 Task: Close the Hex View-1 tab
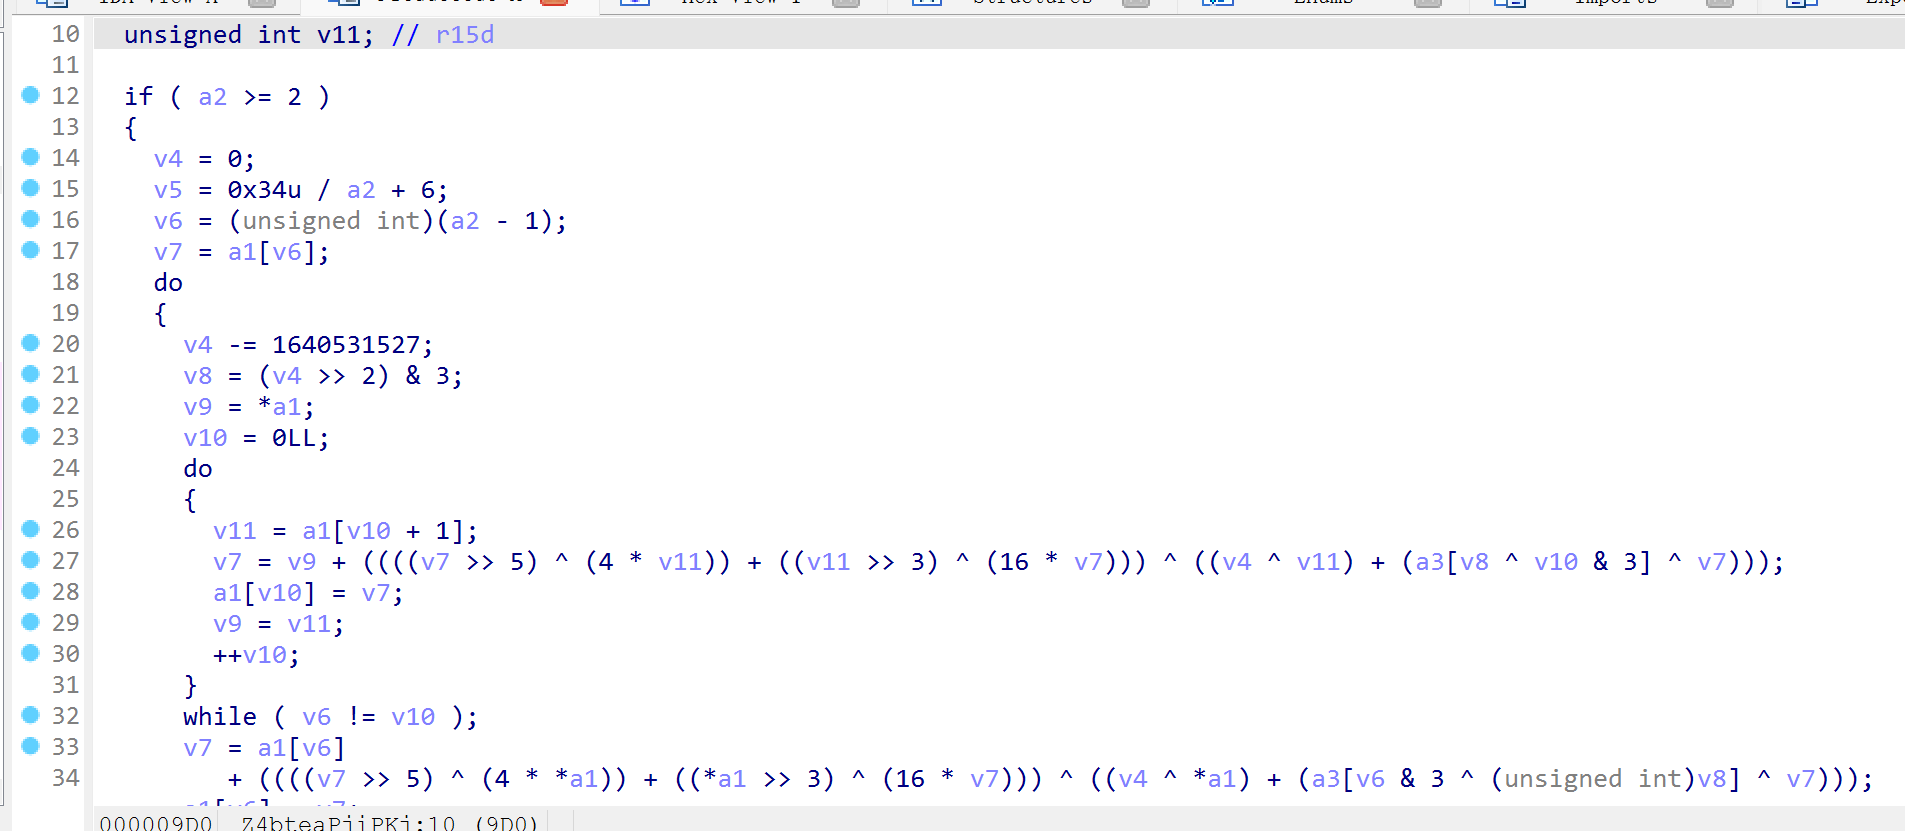tap(846, 3)
